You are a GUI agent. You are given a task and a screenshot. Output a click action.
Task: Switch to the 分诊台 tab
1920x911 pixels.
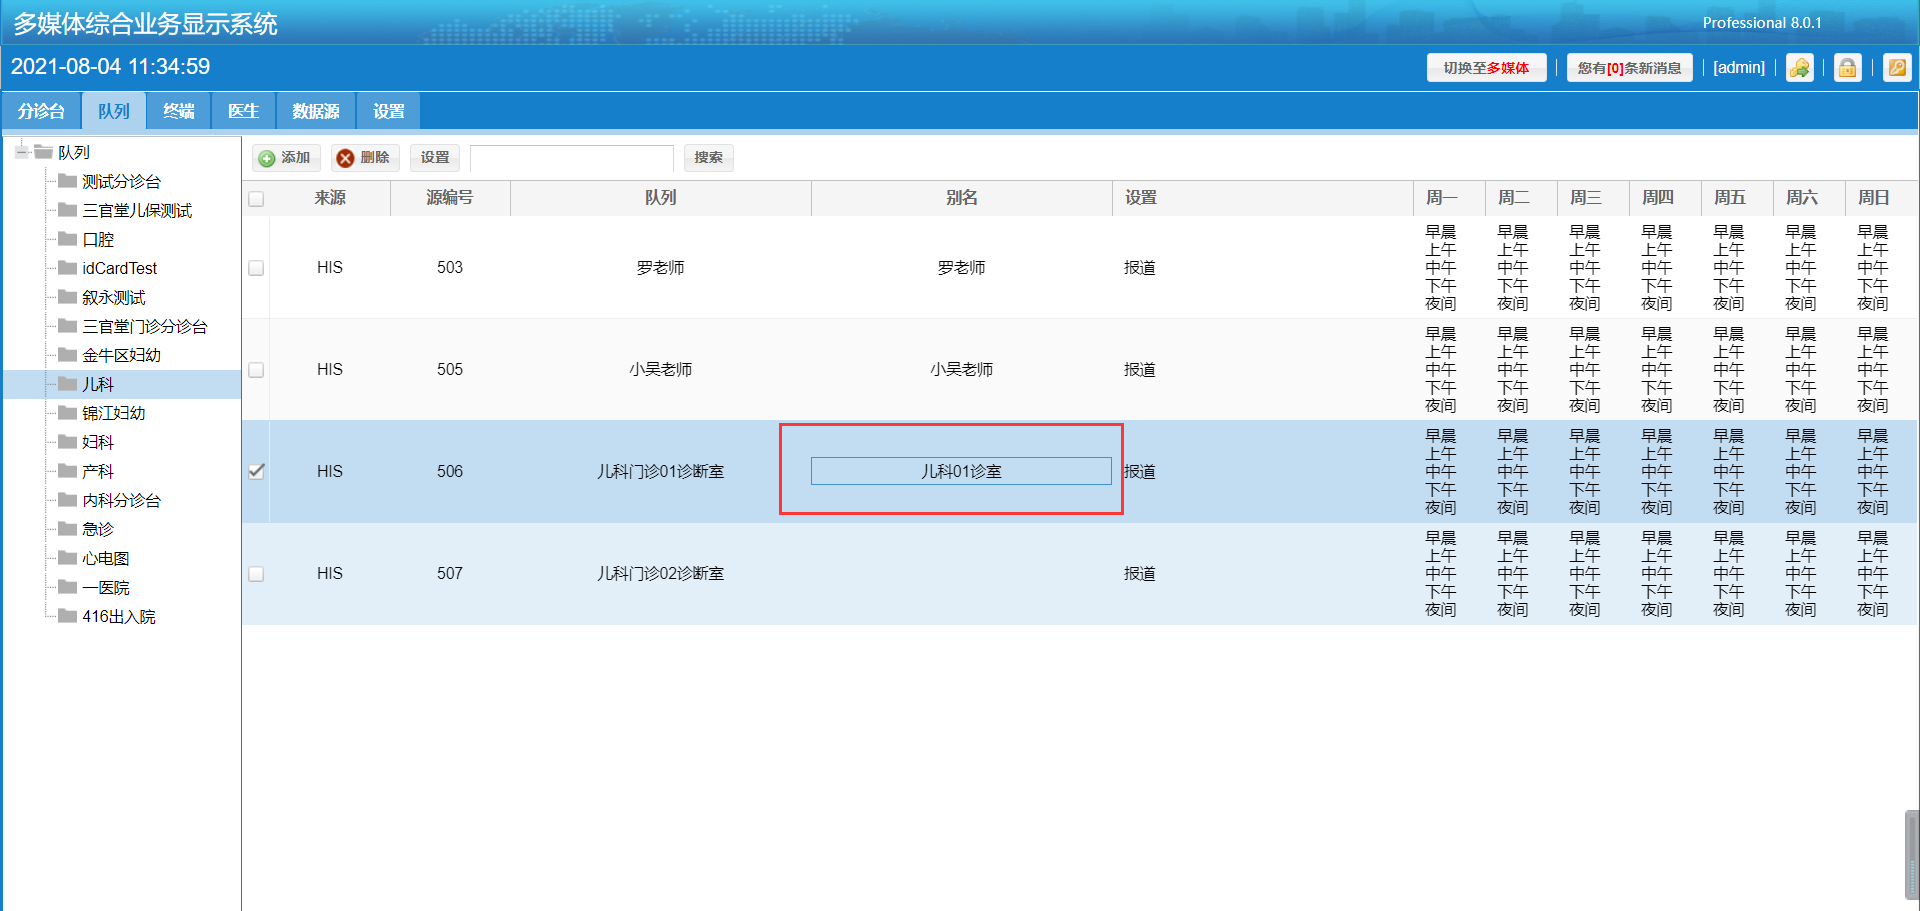click(41, 111)
